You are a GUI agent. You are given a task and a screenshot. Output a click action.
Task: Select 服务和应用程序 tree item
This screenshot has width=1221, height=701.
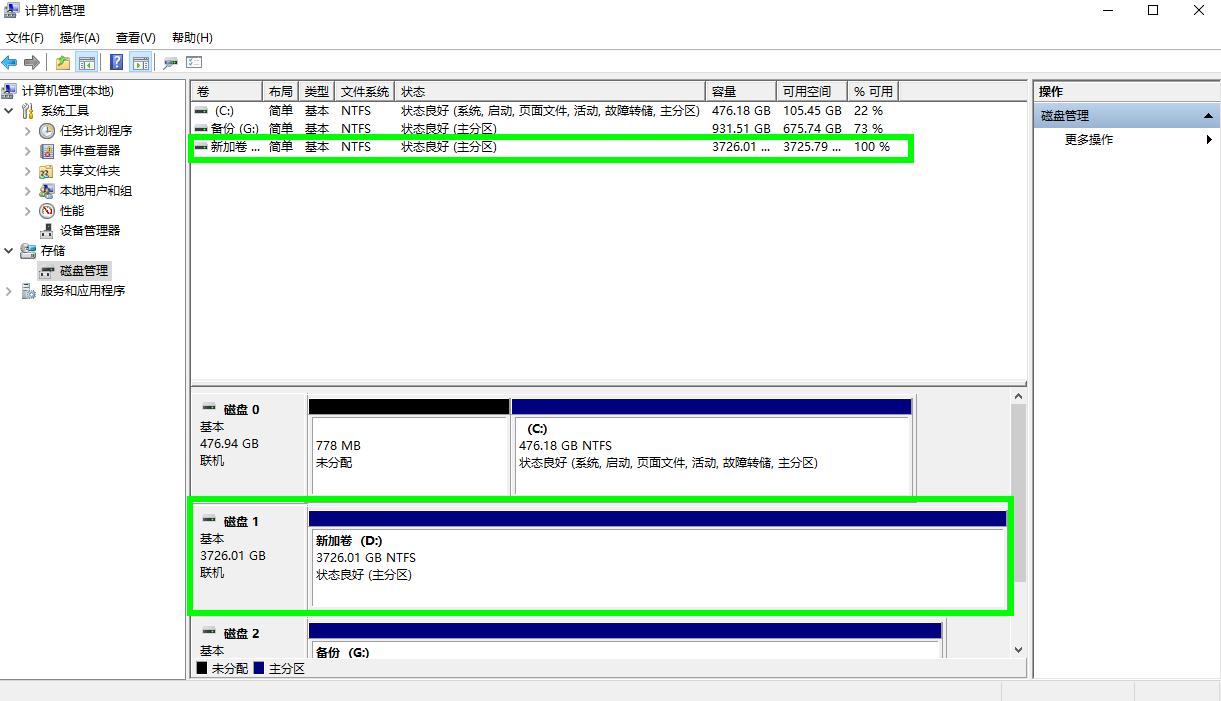(x=83, y=291)
